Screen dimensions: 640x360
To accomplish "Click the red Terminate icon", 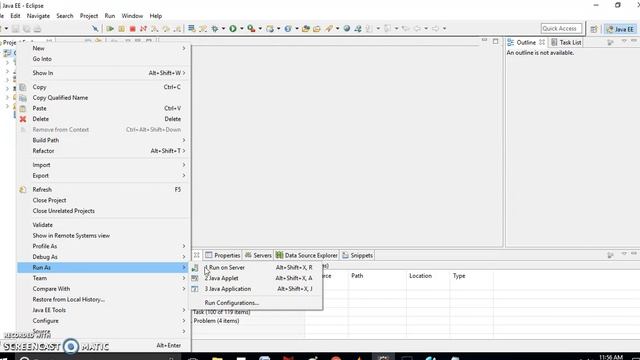I will (x=132, y=29).
